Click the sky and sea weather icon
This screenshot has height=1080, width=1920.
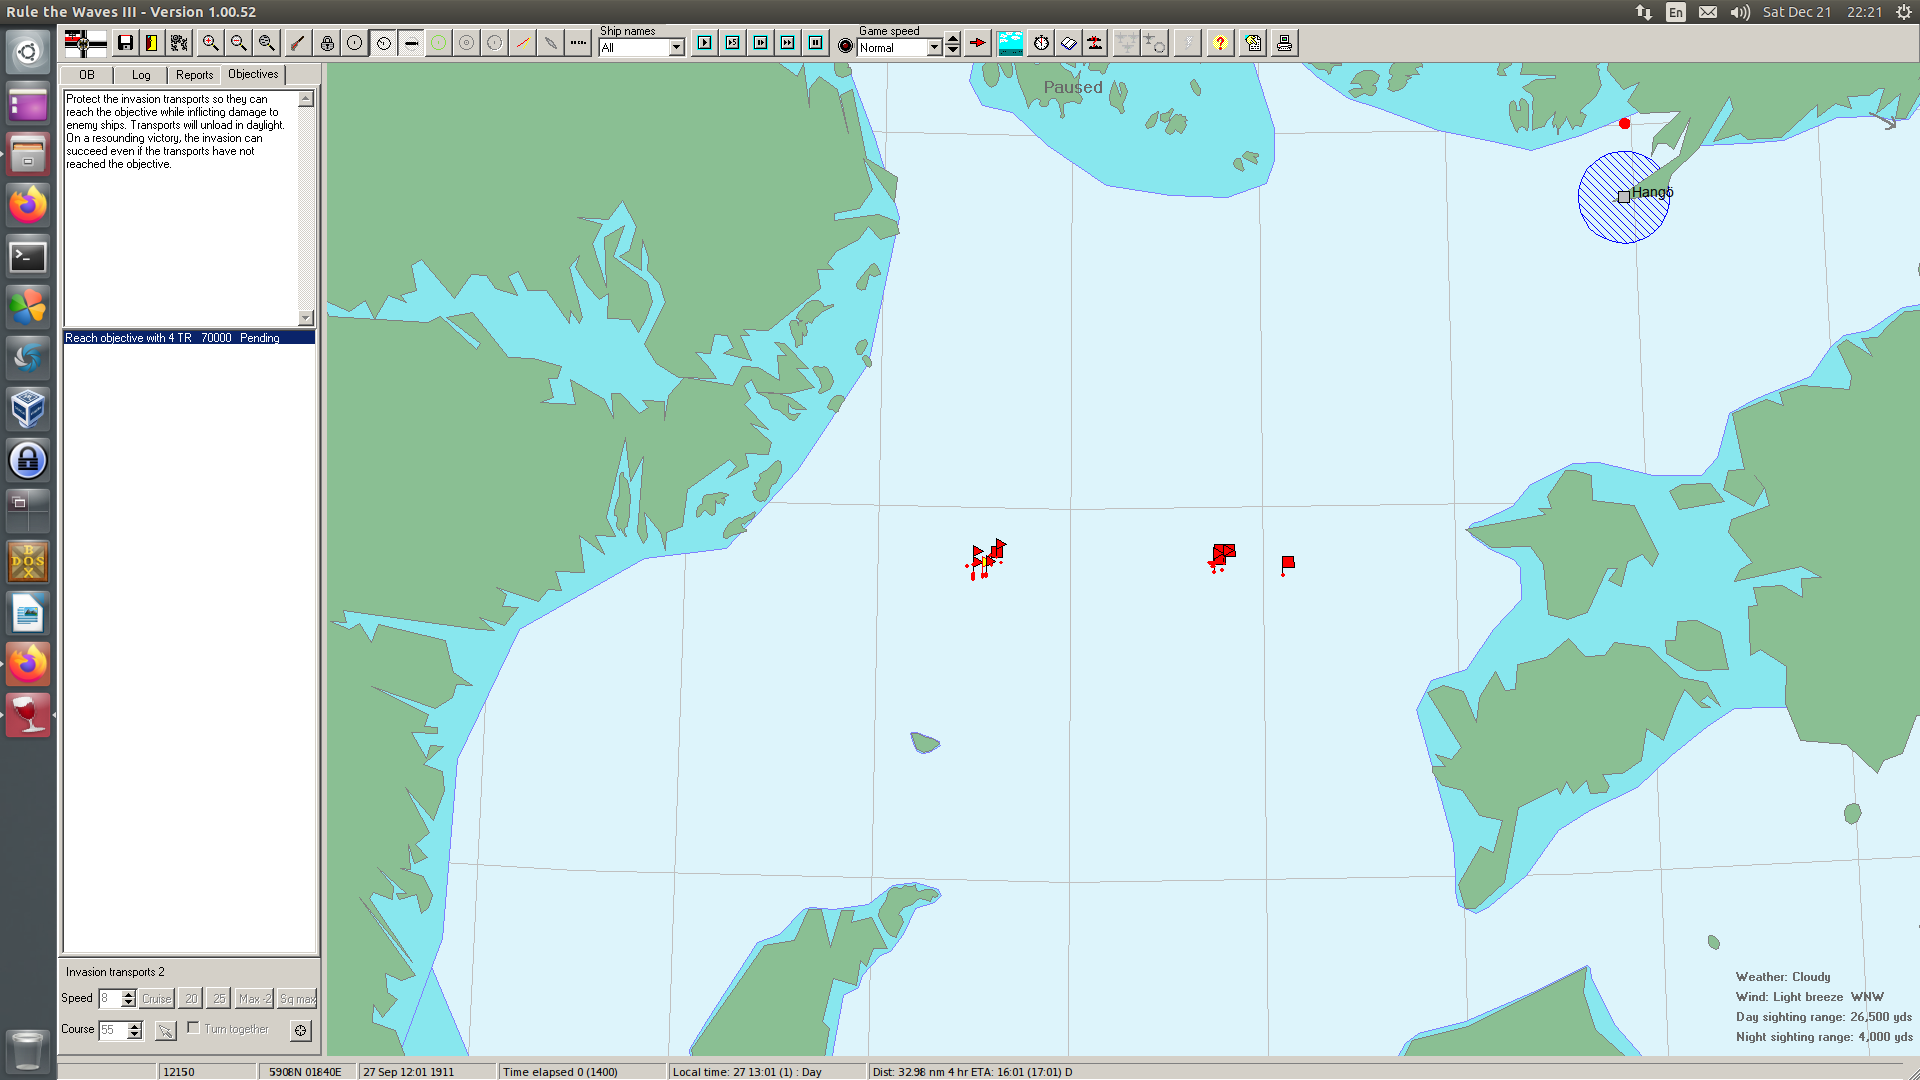1010,43
